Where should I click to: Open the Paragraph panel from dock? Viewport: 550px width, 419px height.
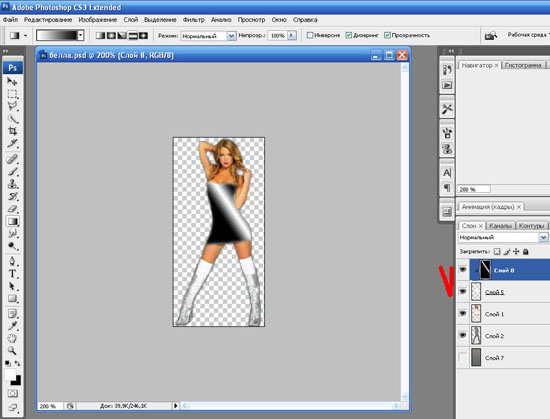click(447, 188)
